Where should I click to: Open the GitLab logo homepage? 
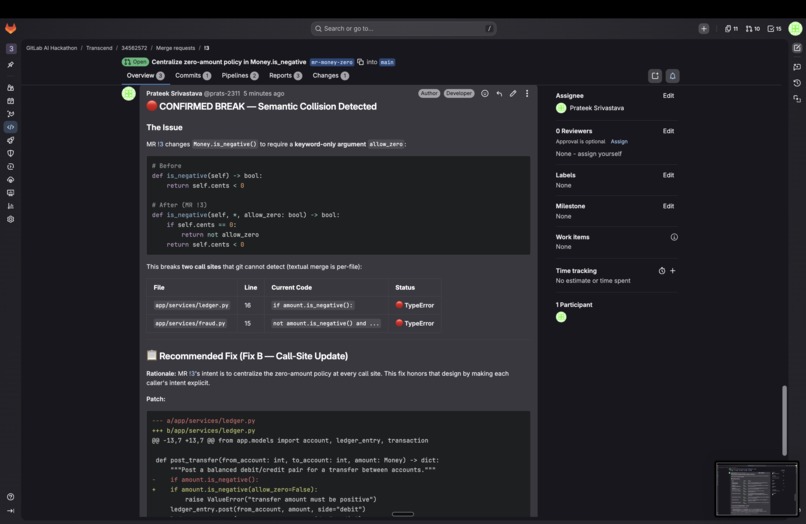pos(10,29)
